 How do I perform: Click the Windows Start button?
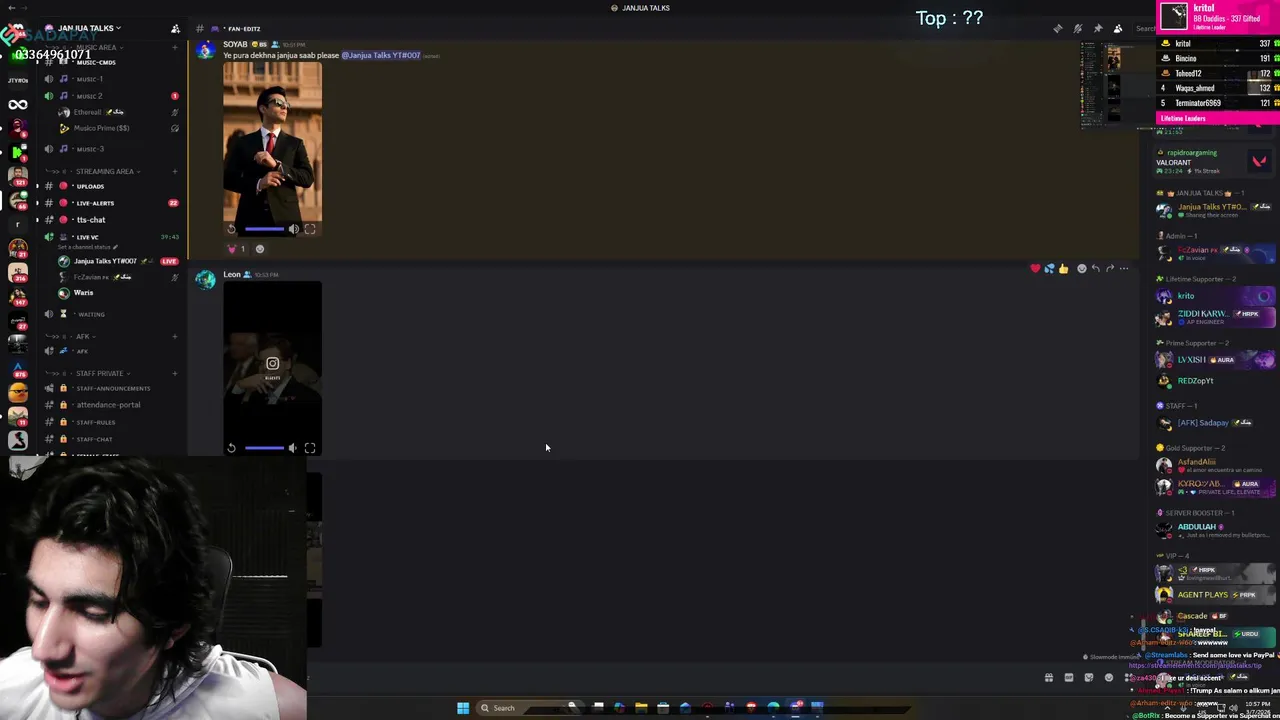(x=463, y=708)
